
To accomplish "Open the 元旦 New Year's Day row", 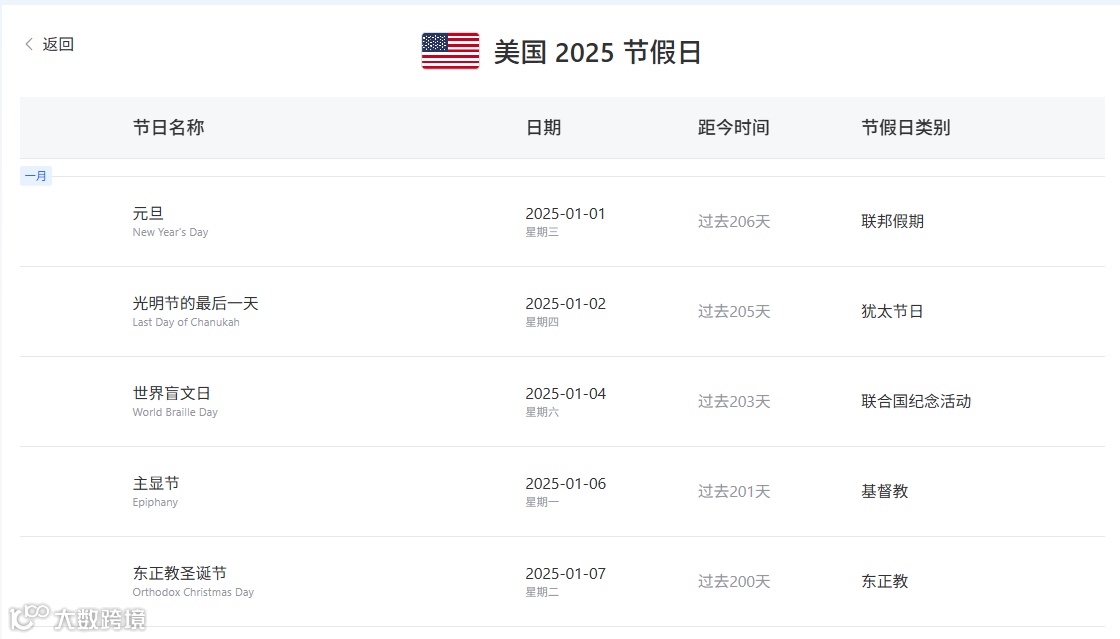I will click(562, 221).
